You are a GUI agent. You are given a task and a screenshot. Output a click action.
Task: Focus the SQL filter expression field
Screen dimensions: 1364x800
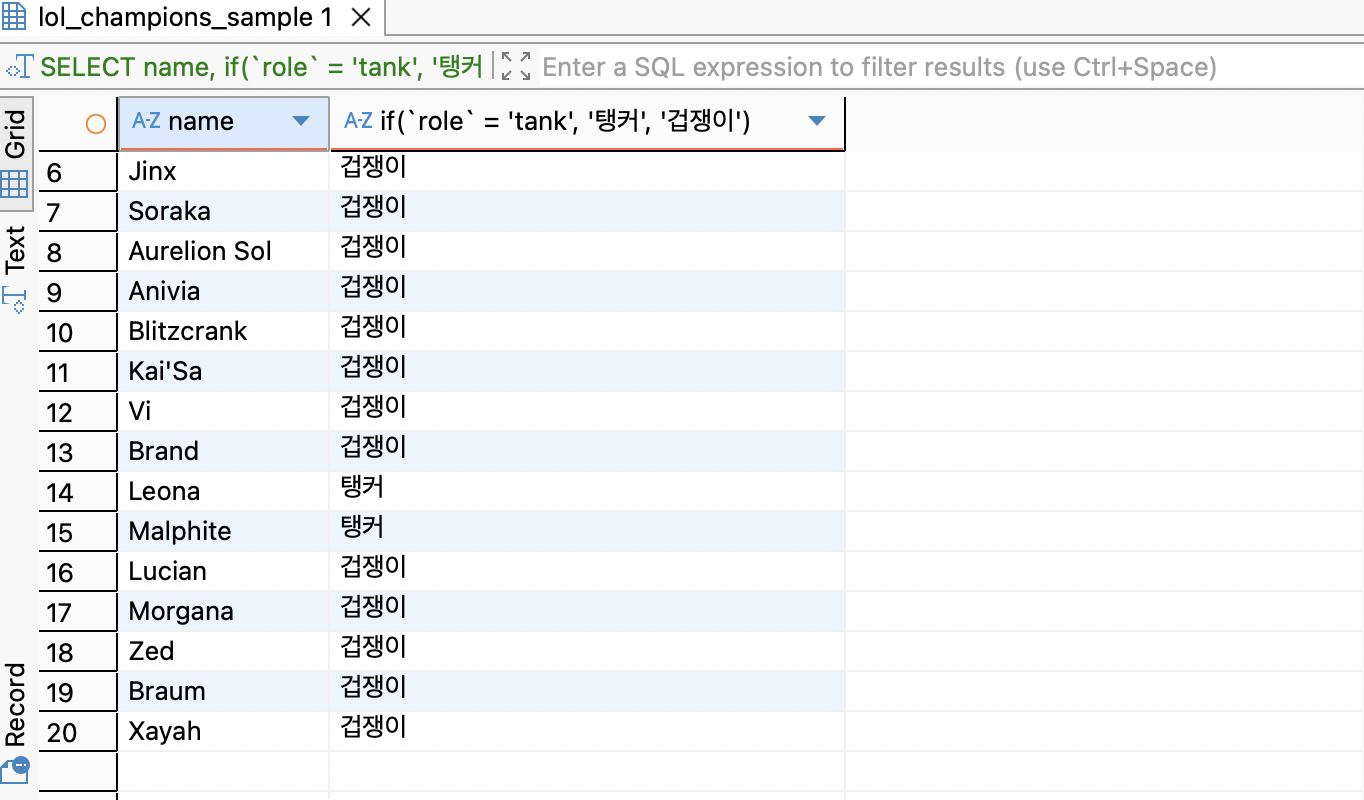(x=950, y=67)
